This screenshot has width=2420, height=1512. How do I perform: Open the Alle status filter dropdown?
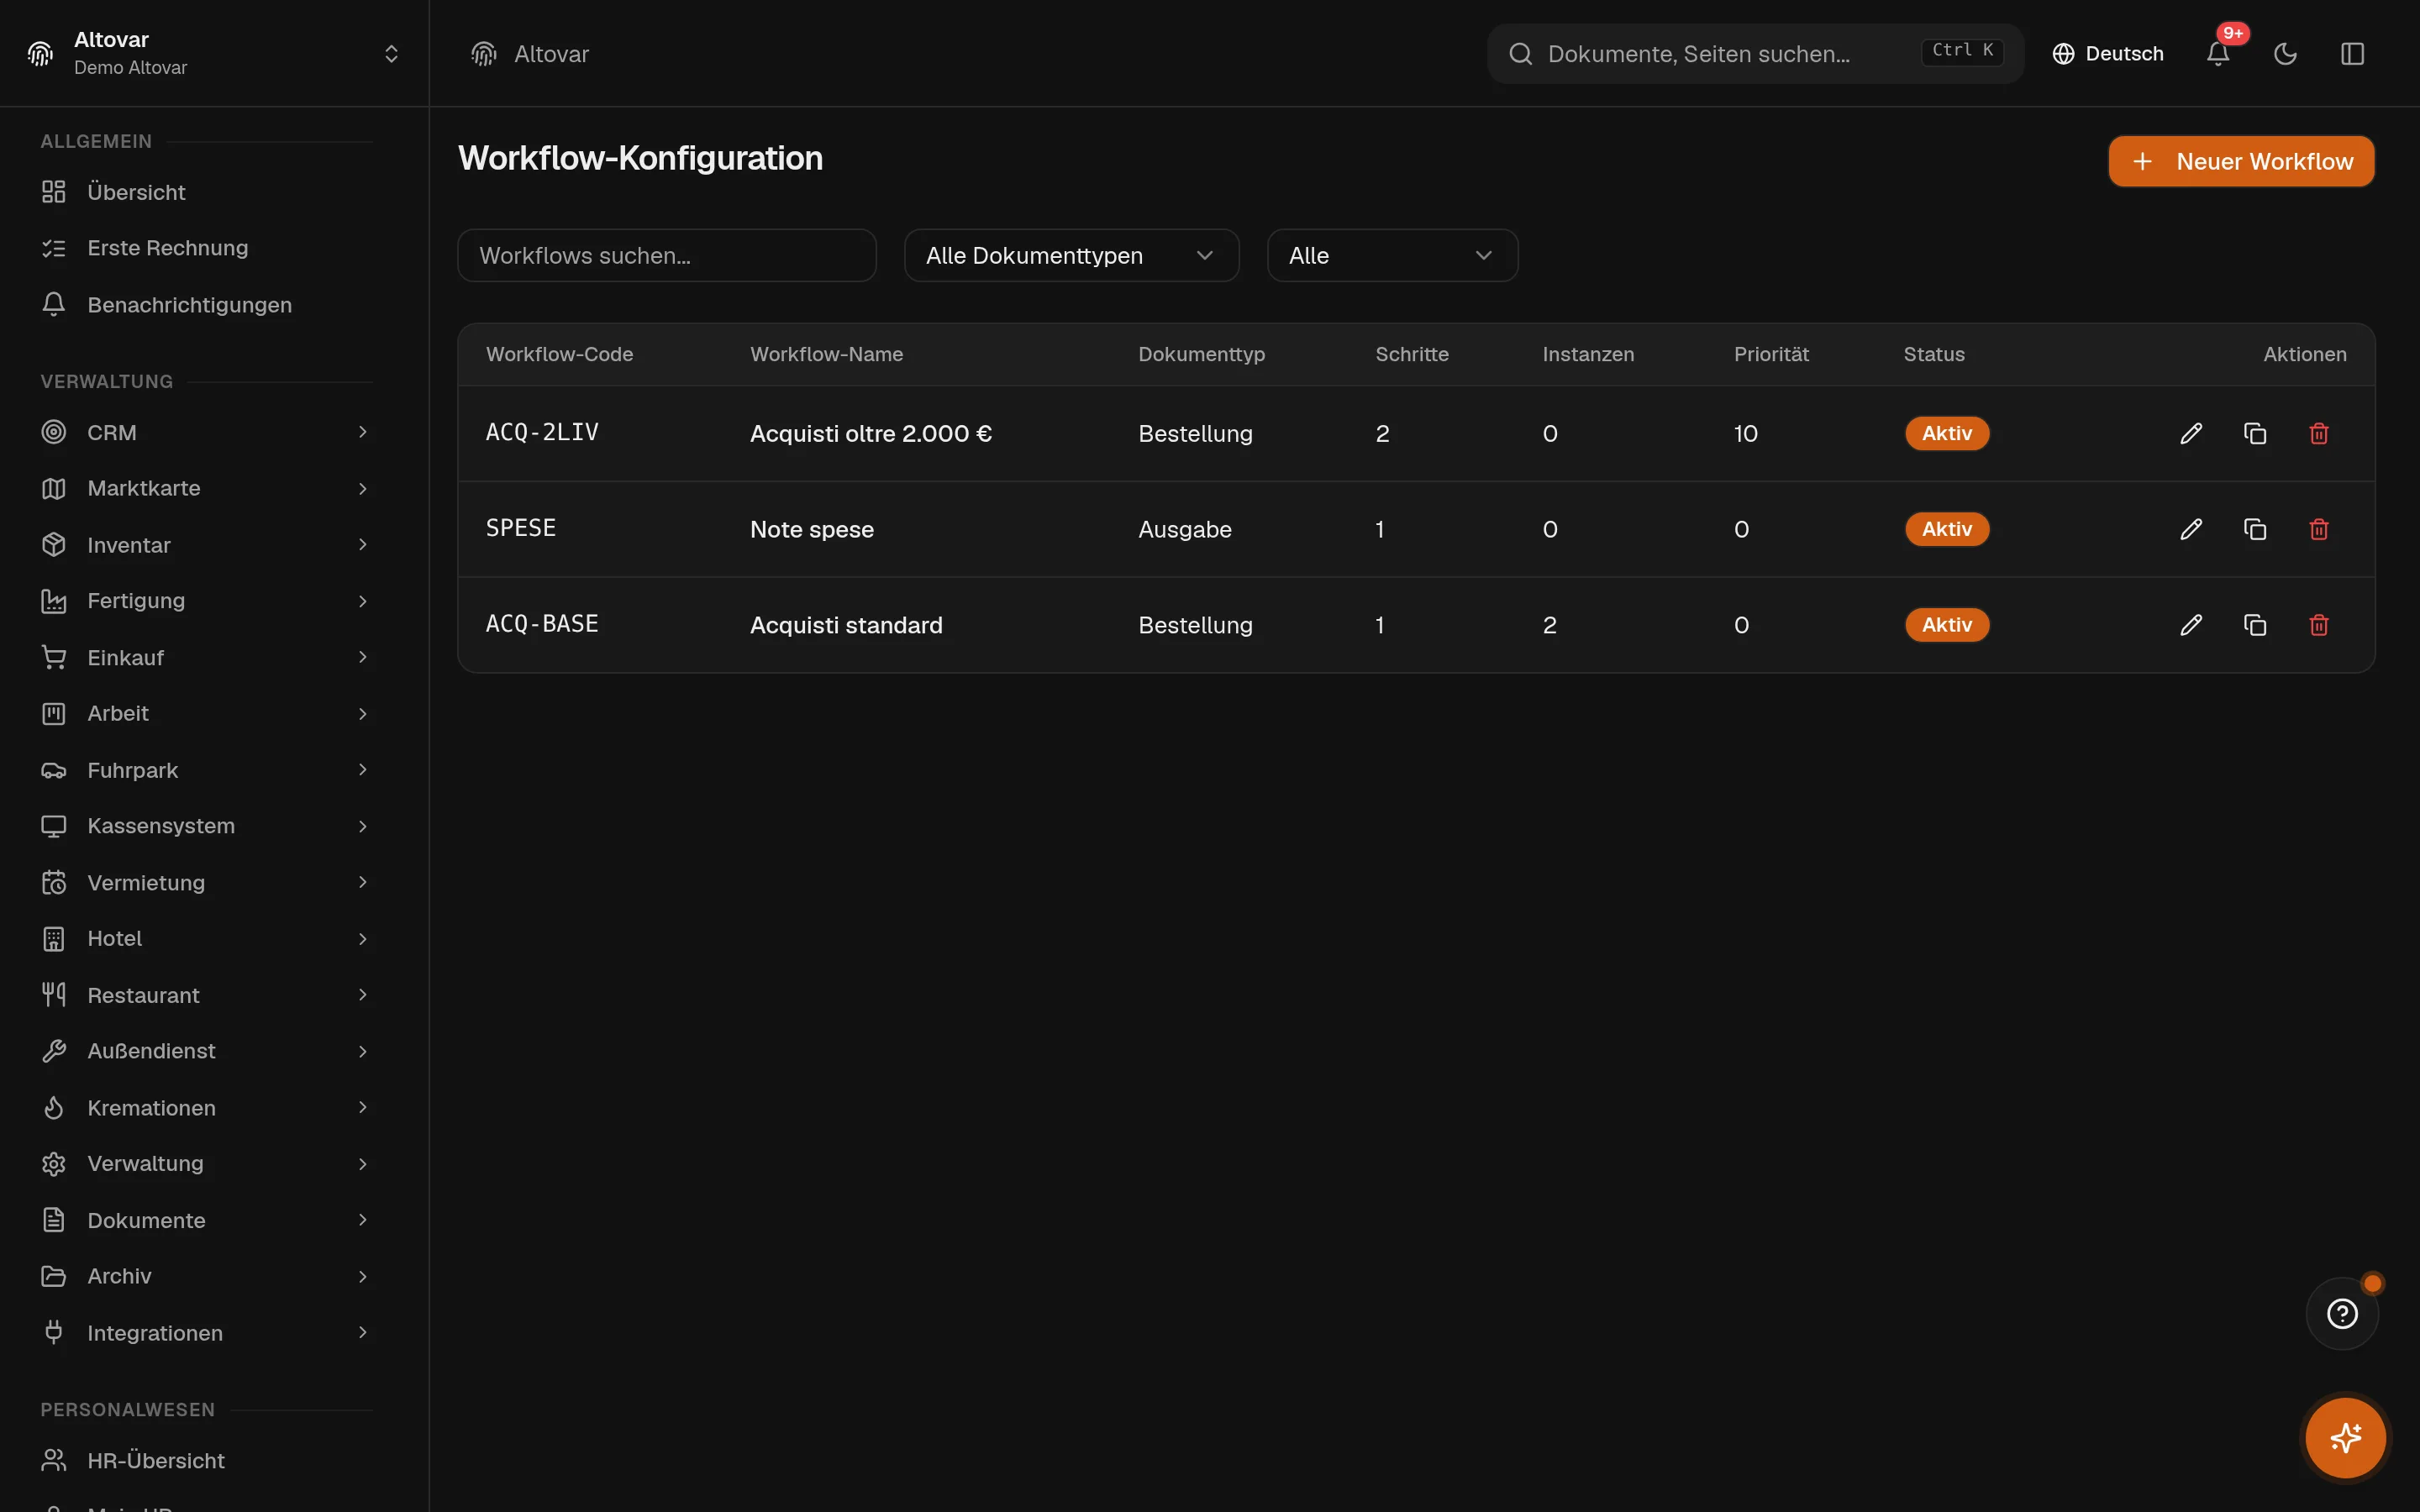tap(1392, 256)
